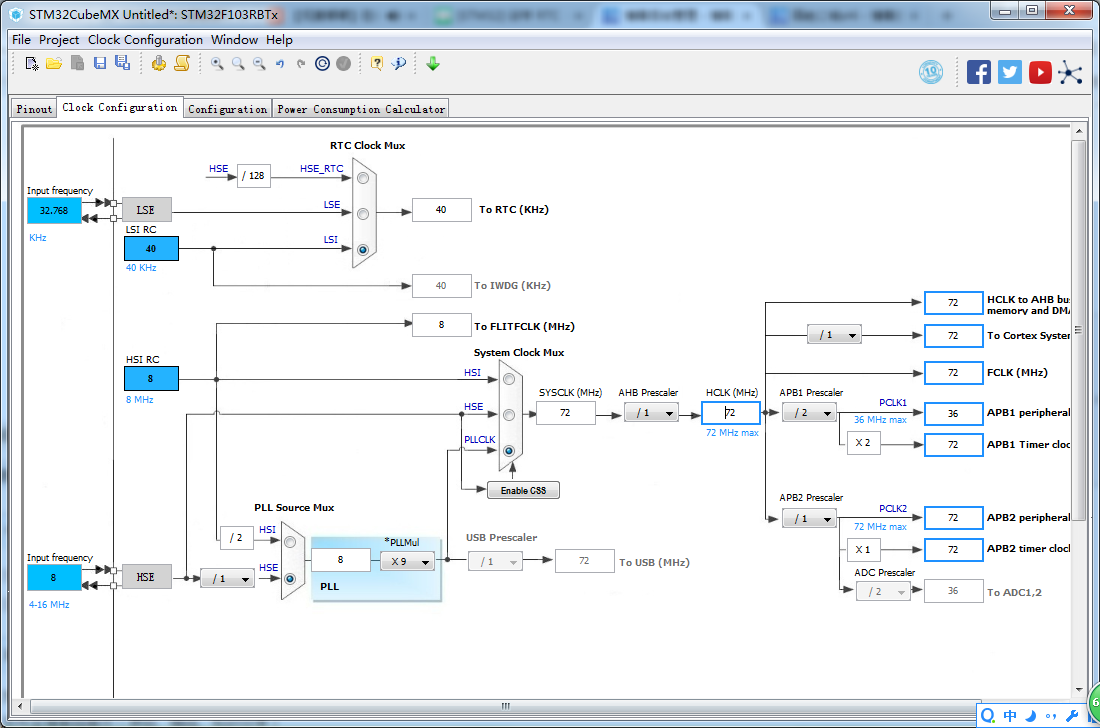Viewport: 1100px width, 728px height.
Task: Open the AHB Prescaler dropdown
Action: (651, 412)
